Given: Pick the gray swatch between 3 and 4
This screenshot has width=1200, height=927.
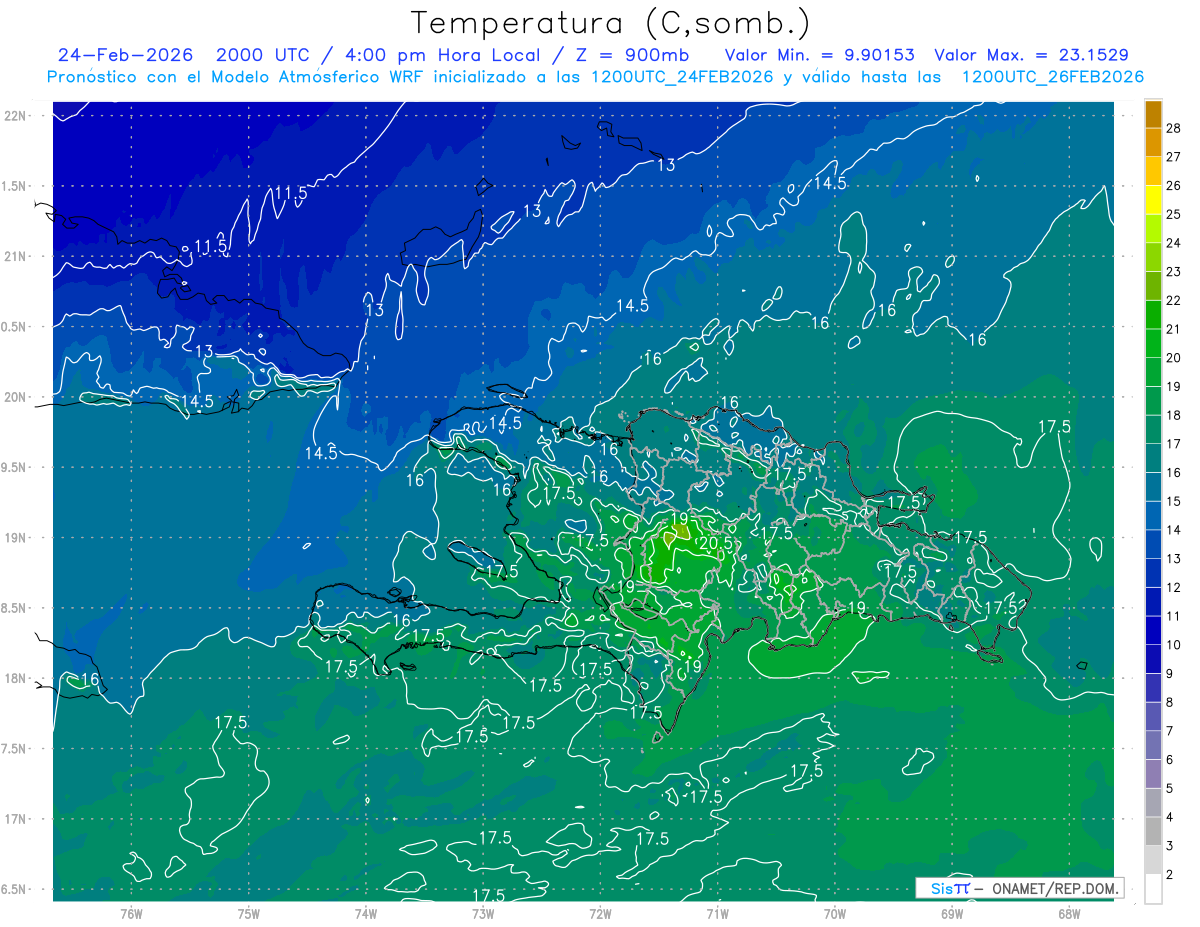Looking at the screenshot, I should click(1153, 831).
